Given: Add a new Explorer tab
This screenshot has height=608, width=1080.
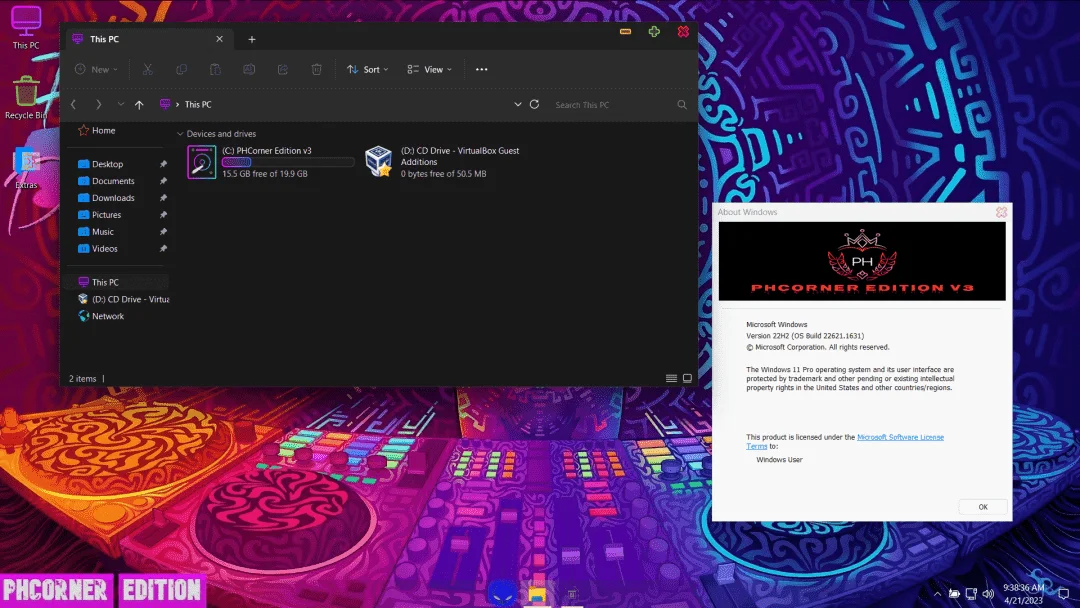Looking at the screenshot, I should tap(251, 39).
